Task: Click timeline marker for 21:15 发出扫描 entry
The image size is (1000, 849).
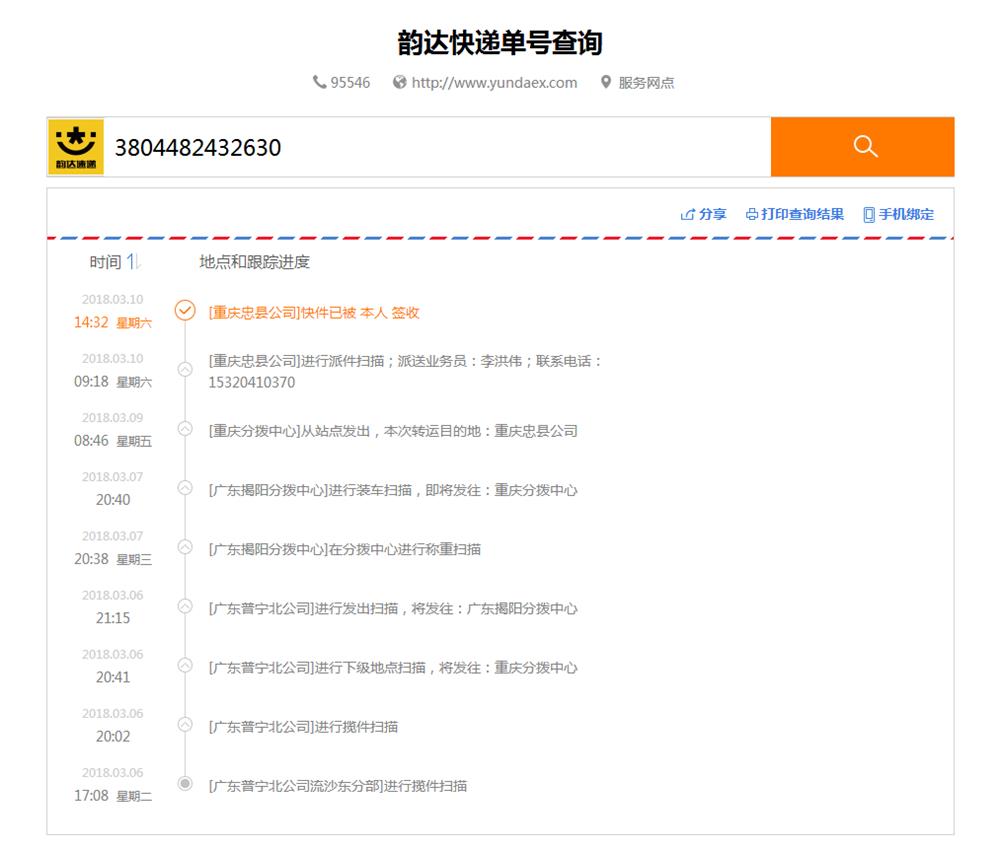Action: 185,606
